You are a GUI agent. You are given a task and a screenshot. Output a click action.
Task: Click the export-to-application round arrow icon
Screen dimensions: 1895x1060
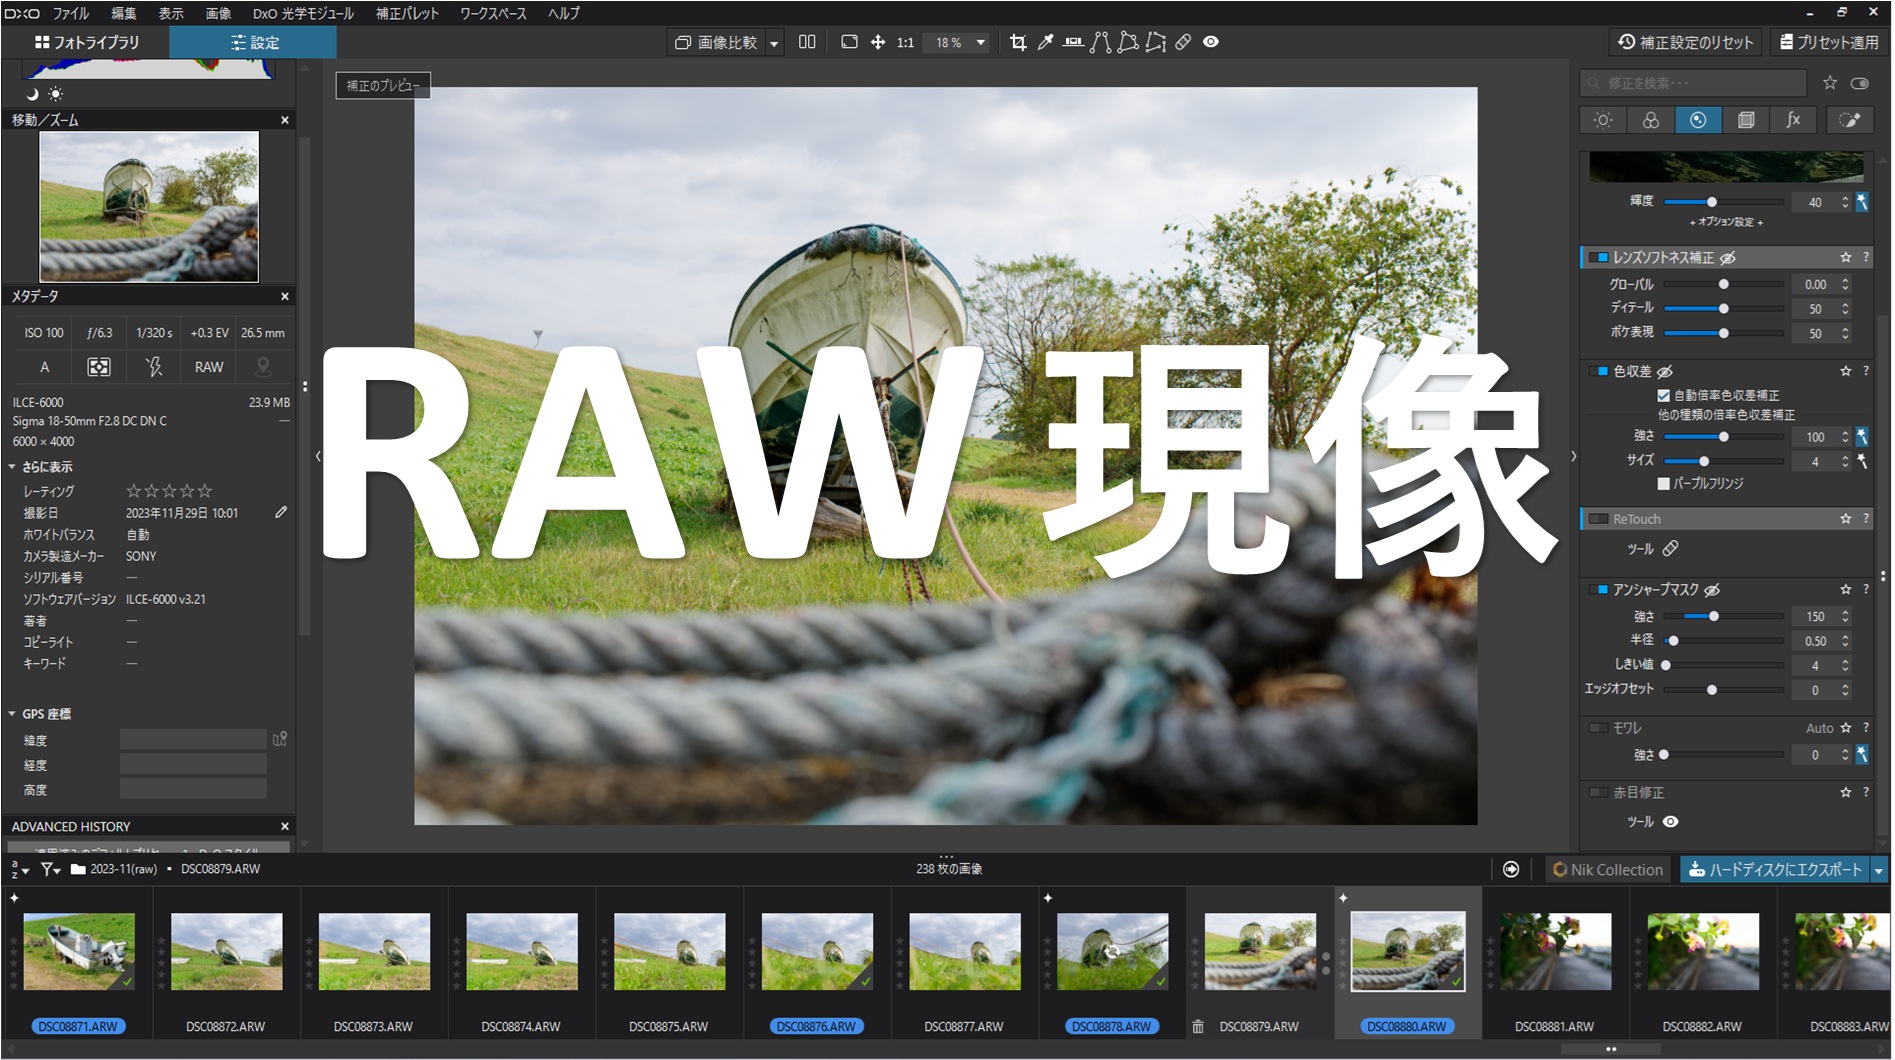[1511, 869]
